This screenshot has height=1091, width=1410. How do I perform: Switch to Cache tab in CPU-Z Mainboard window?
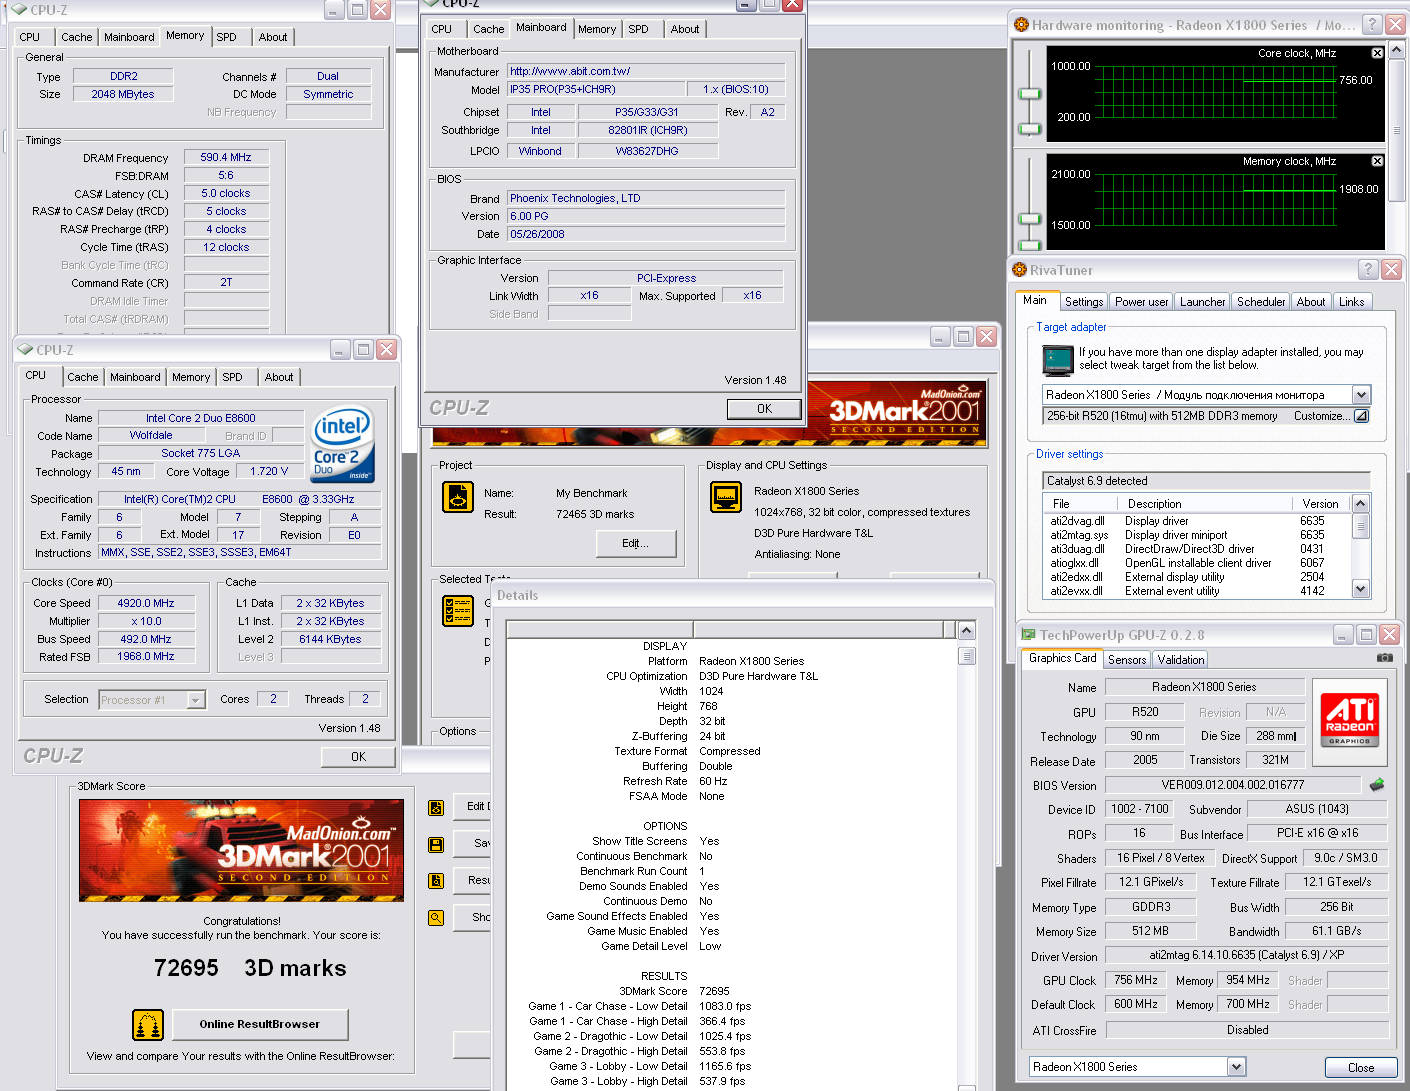[489, 29]
